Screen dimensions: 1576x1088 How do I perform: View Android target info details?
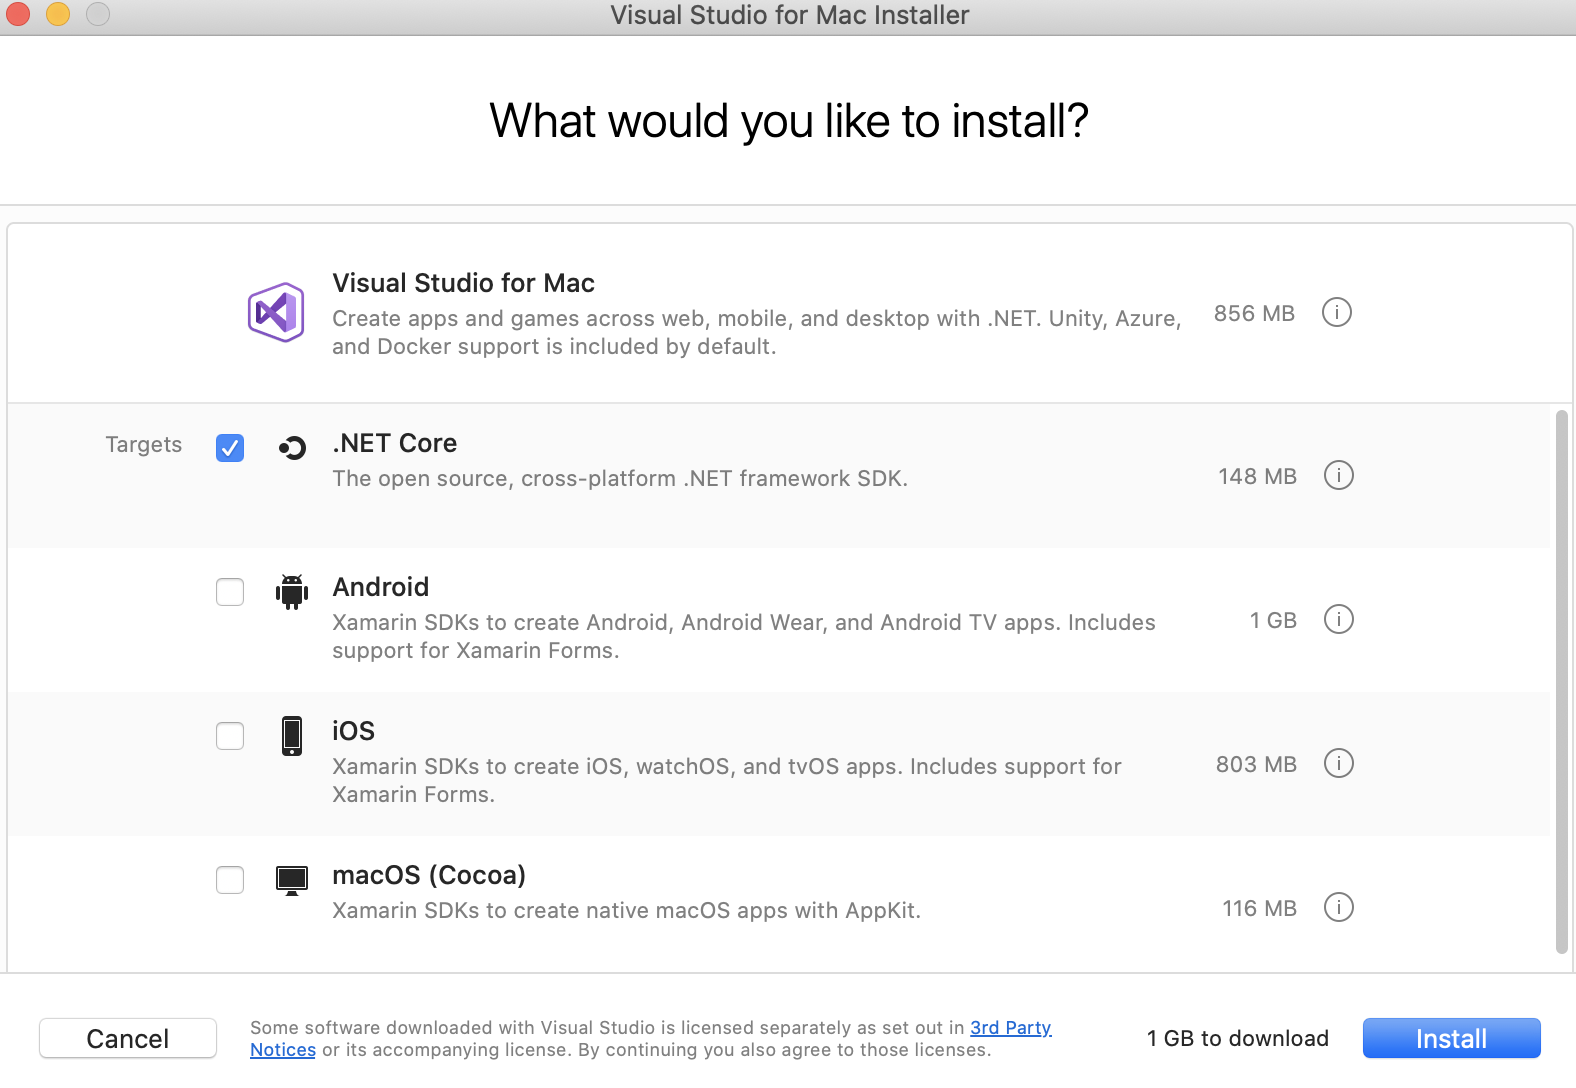(1338, 619)
